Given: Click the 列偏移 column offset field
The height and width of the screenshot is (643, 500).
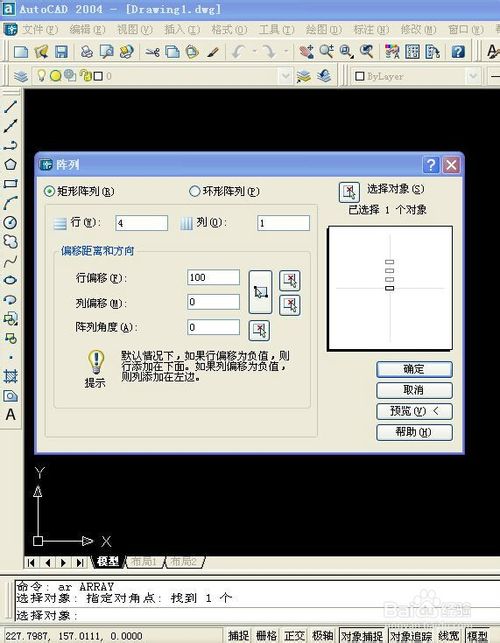Looking at the screenshot, I should click(213, 302).
